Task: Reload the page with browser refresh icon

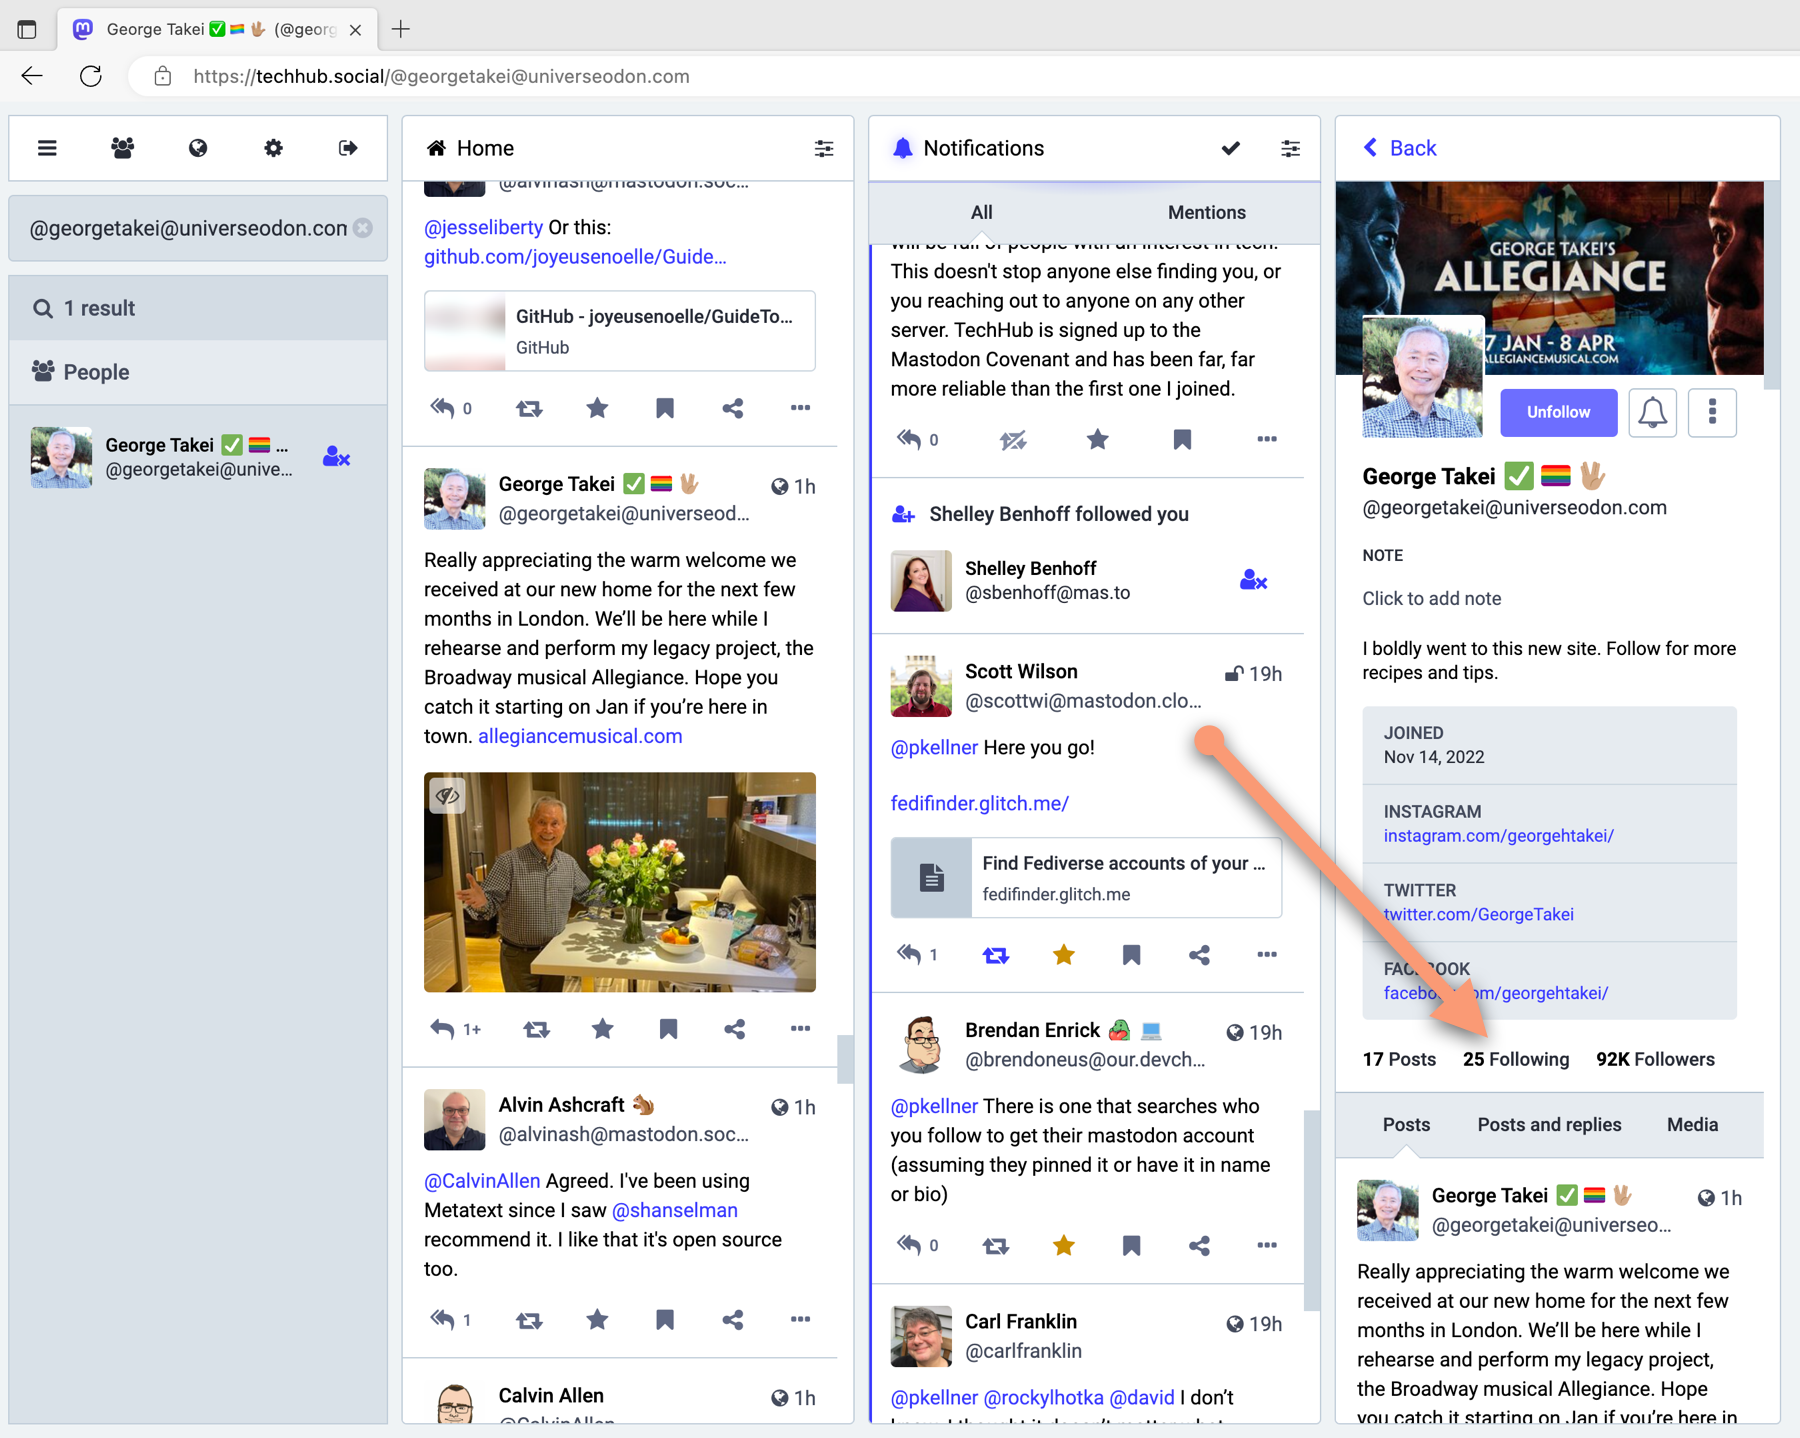Action: [x=91, y=76]
